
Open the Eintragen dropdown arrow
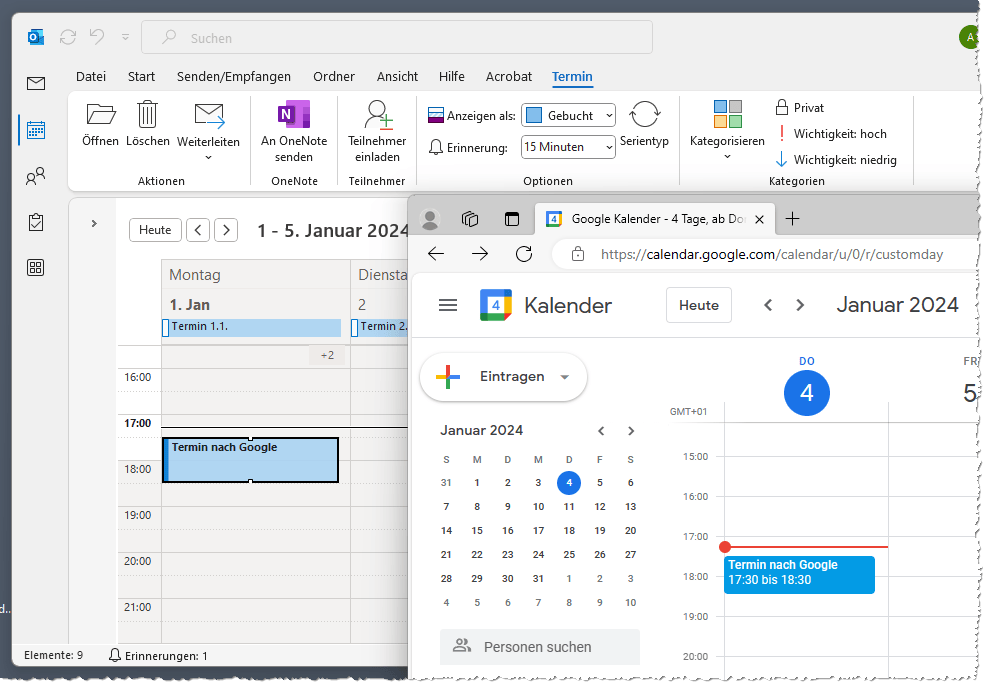click(x=565, y=377)
